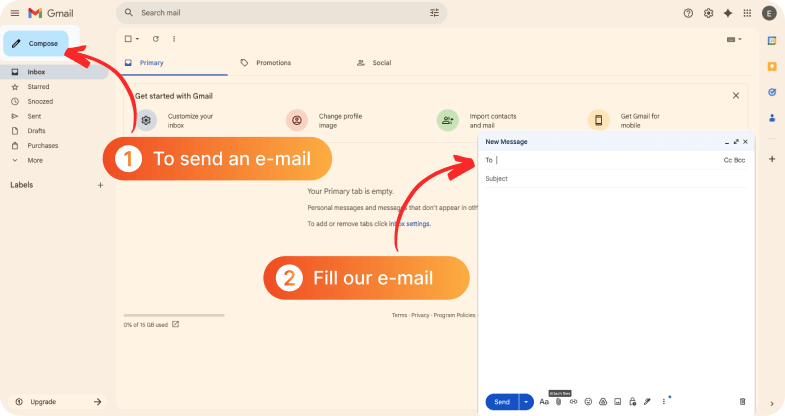This screenshot has width=785, height=416.
Task: Open storage details external link icon
Action: (x=175, y=324)
